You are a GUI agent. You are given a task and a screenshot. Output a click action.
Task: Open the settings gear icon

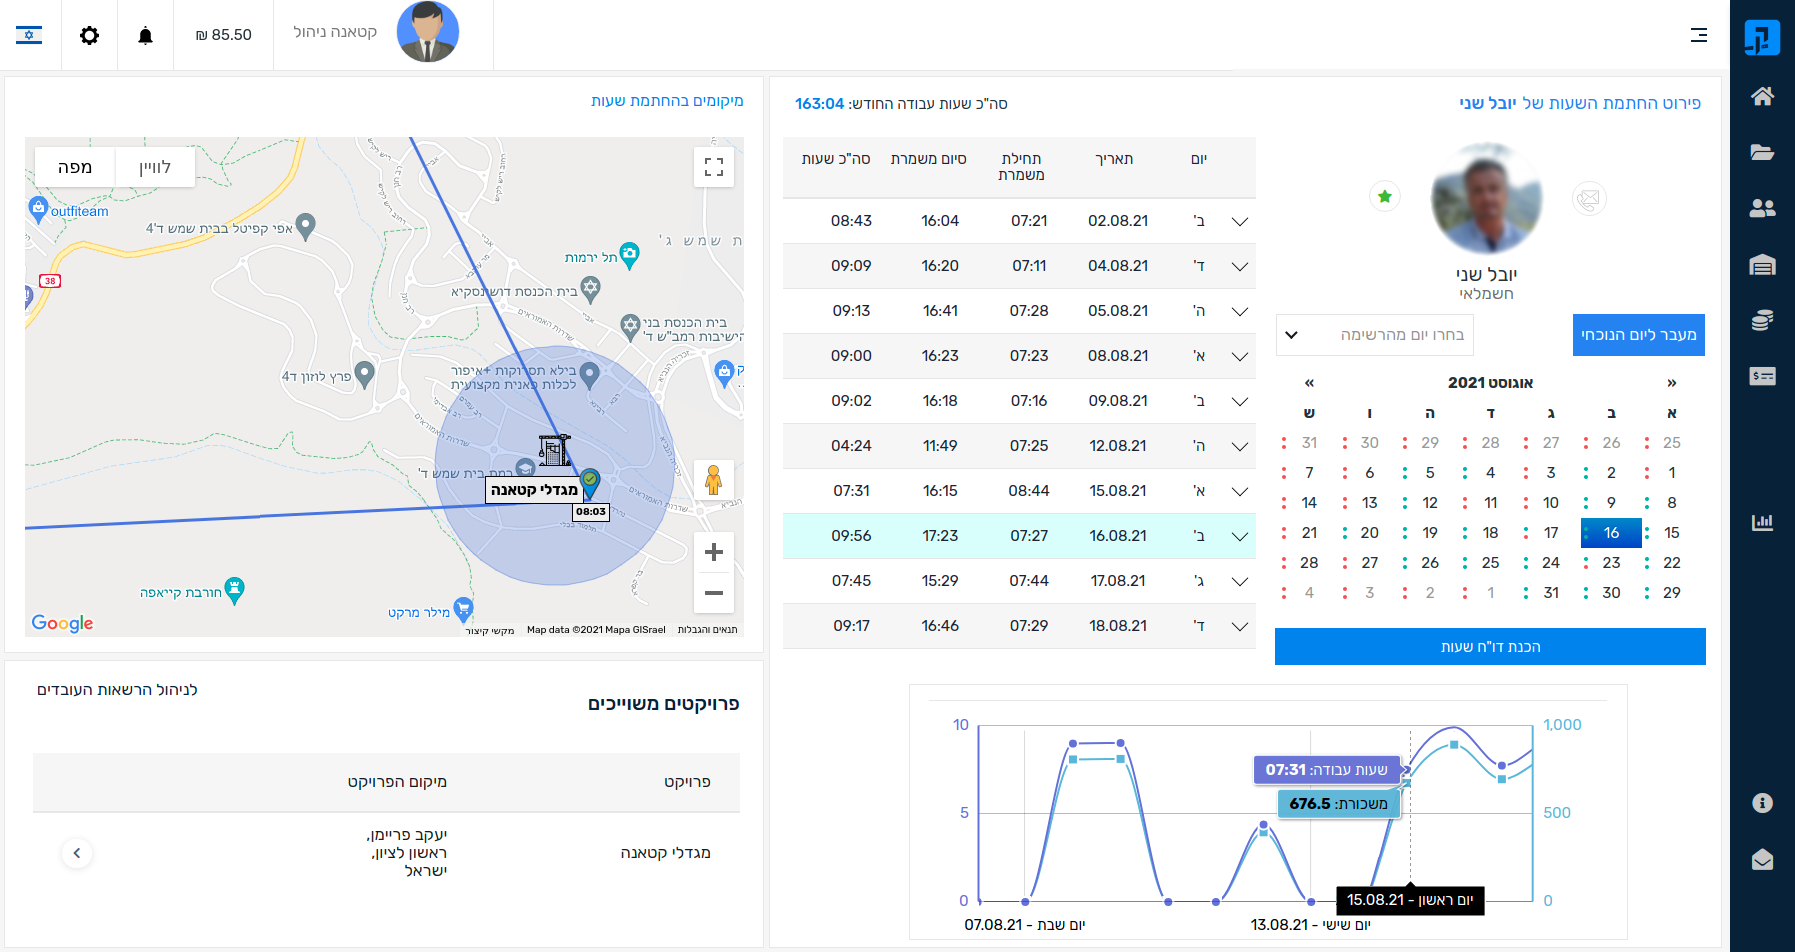click(x=89, y=35)
